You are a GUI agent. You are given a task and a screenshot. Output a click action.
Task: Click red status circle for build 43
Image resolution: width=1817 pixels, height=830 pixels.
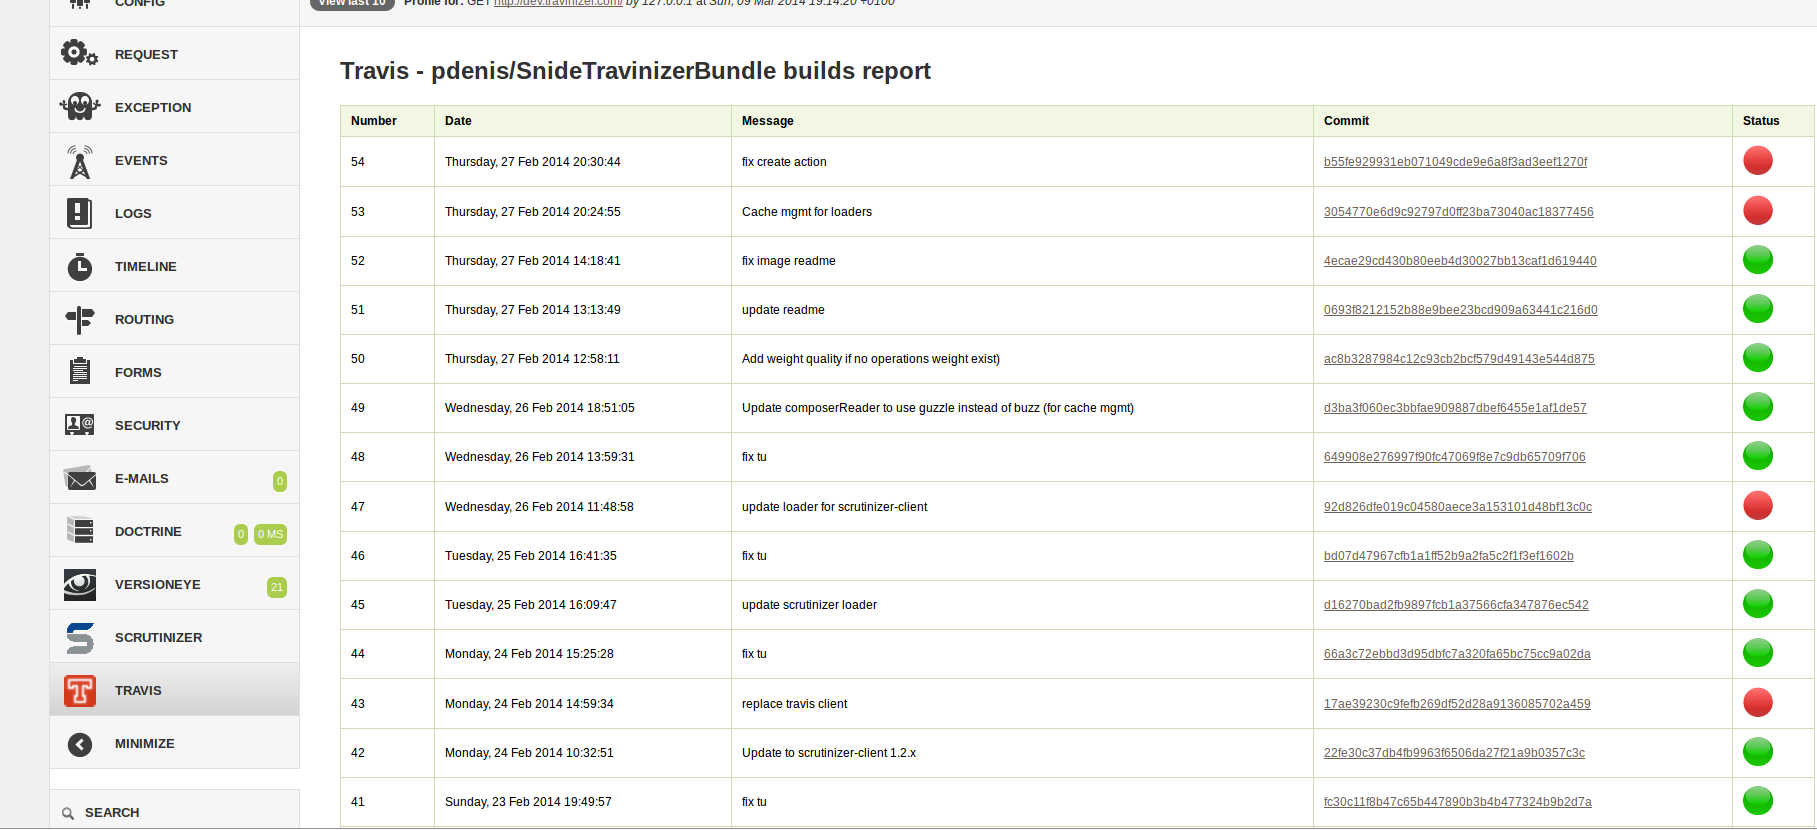tap(1758, 703)
